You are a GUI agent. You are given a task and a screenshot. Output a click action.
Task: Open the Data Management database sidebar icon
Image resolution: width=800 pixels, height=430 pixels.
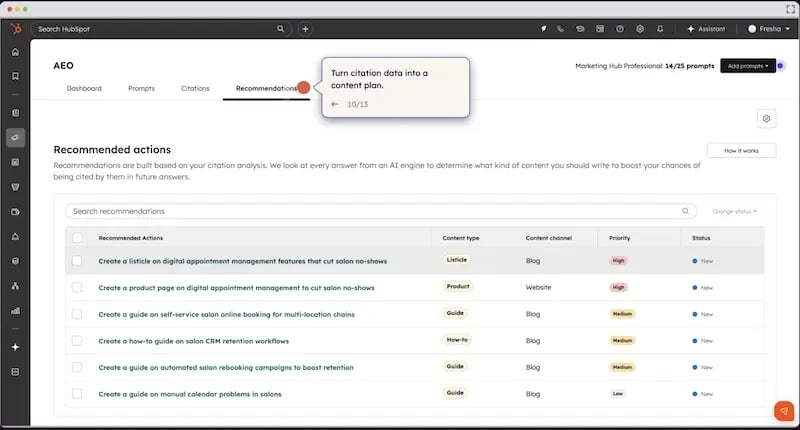15,261
